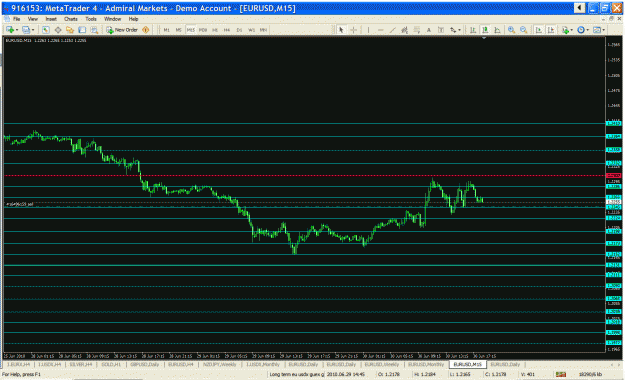Switch chart to D1 timeframe

pyautogui.click(x=239, y=30)
